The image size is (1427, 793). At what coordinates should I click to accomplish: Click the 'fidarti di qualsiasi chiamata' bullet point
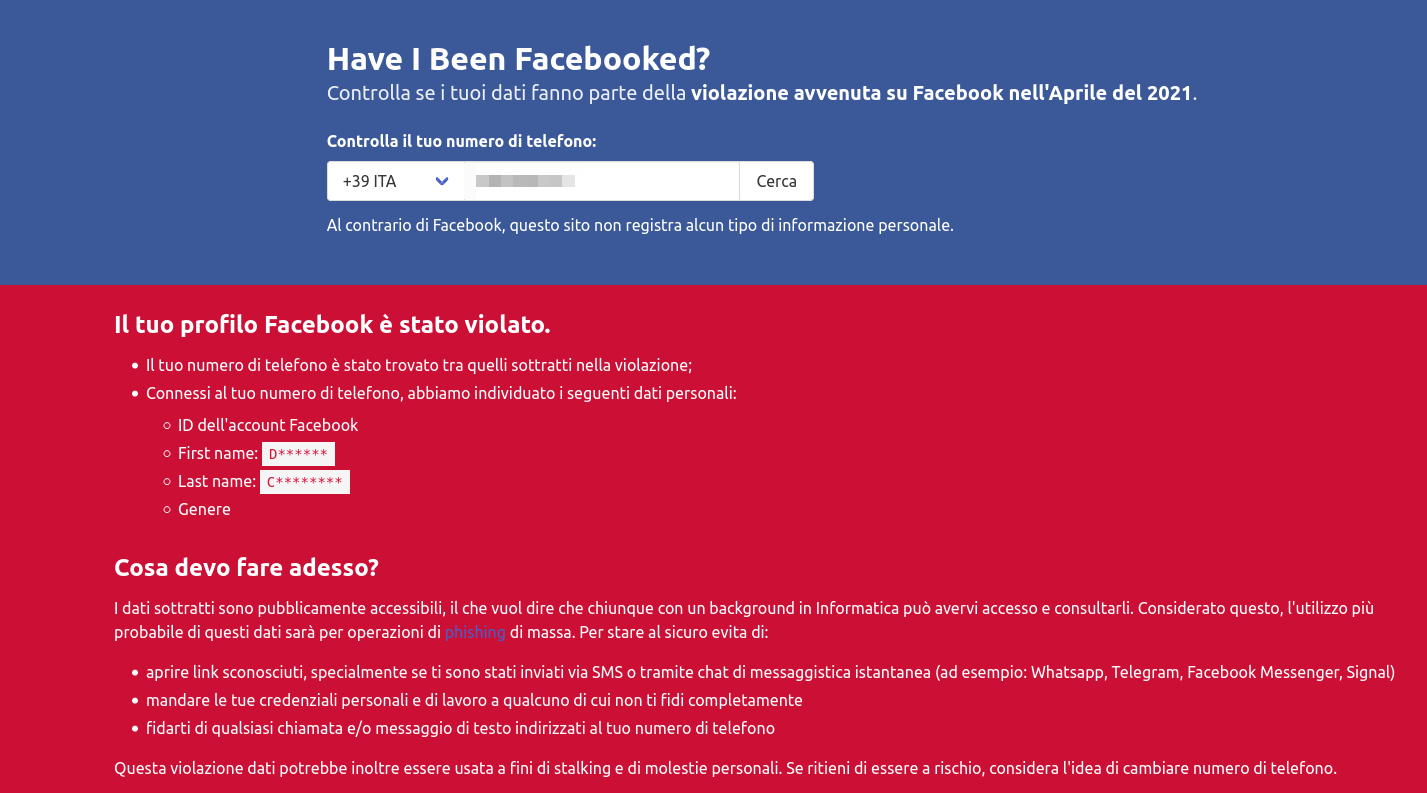pos(460,728)
